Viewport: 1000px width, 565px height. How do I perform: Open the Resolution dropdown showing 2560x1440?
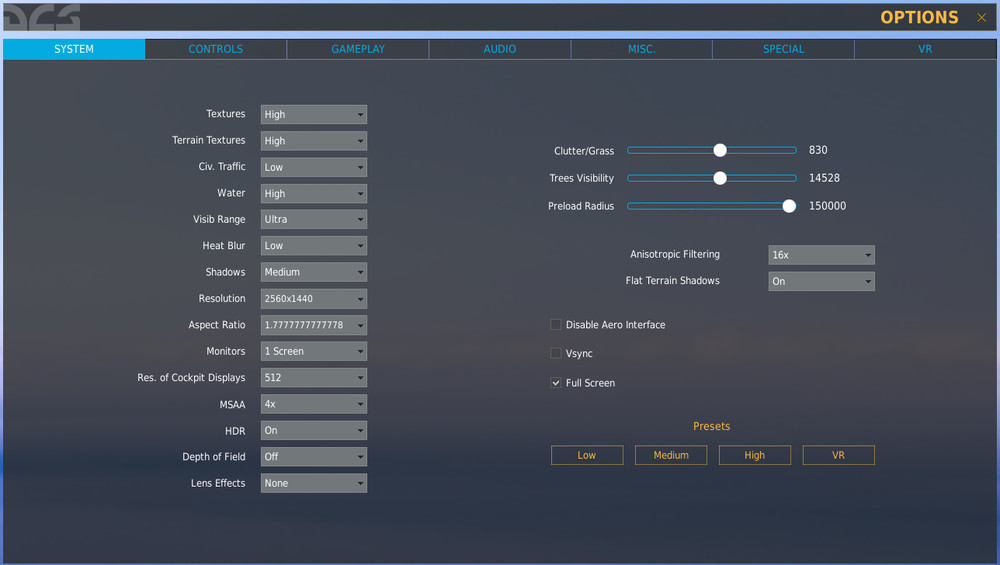pyautogui.click(x=314, y=298)
